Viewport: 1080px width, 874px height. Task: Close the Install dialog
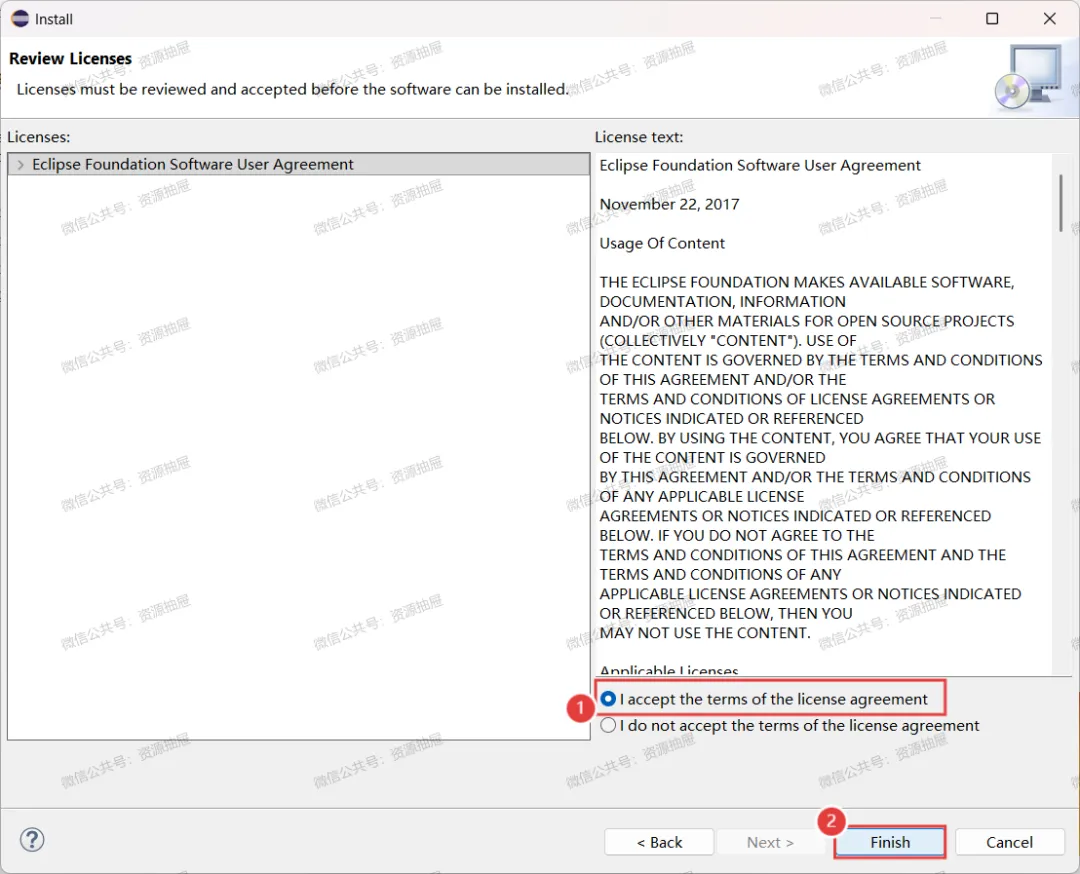[1049, 19]
